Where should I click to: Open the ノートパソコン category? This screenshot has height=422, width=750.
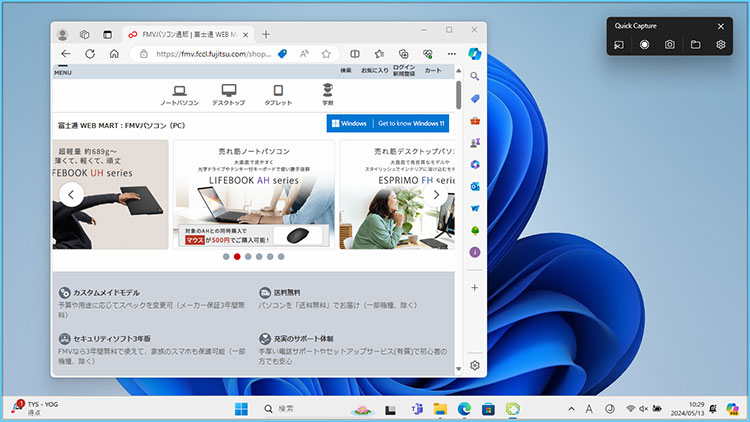[x=180, y=95]
